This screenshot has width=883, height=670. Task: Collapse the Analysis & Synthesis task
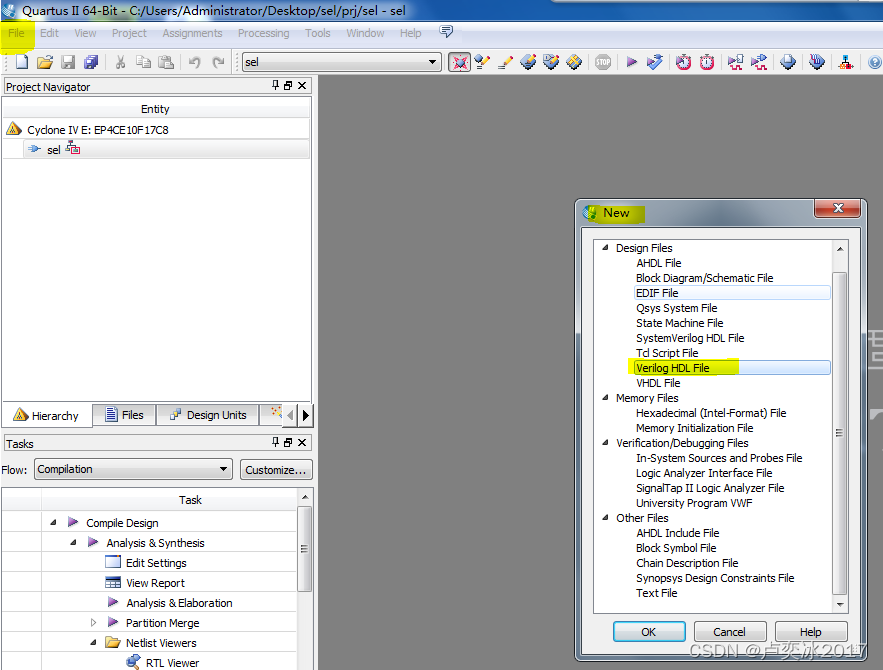73,543
